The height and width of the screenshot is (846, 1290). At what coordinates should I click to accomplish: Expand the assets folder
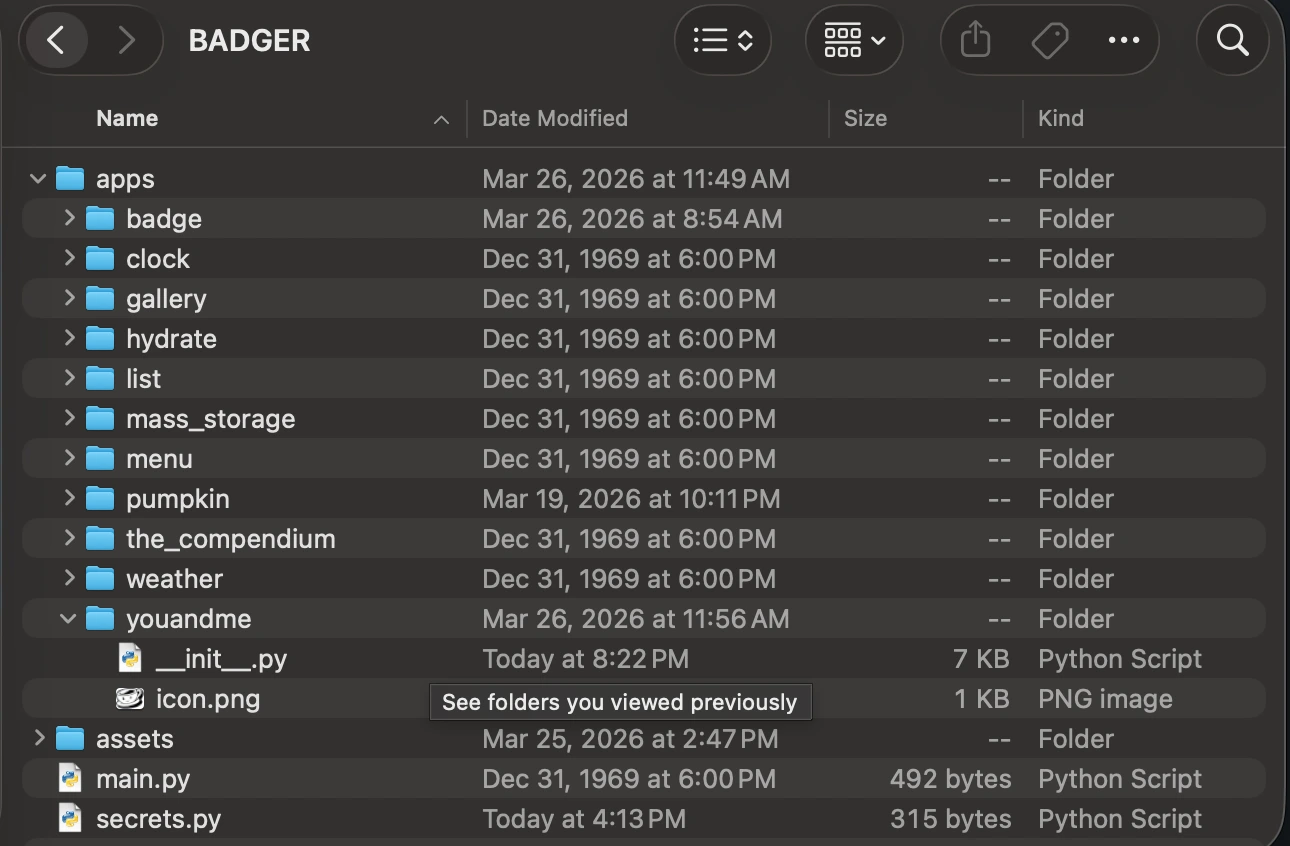tap(39, 739)
